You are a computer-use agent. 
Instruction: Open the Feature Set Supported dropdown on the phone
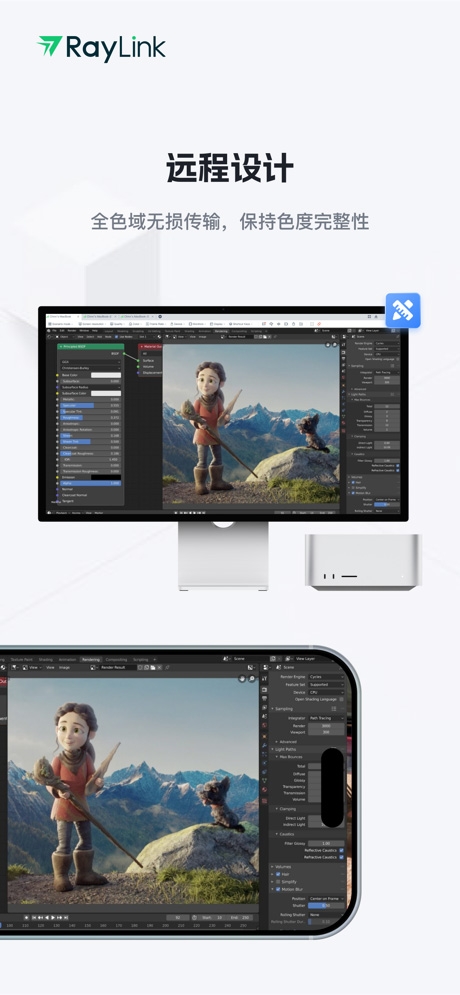(326, 685)
